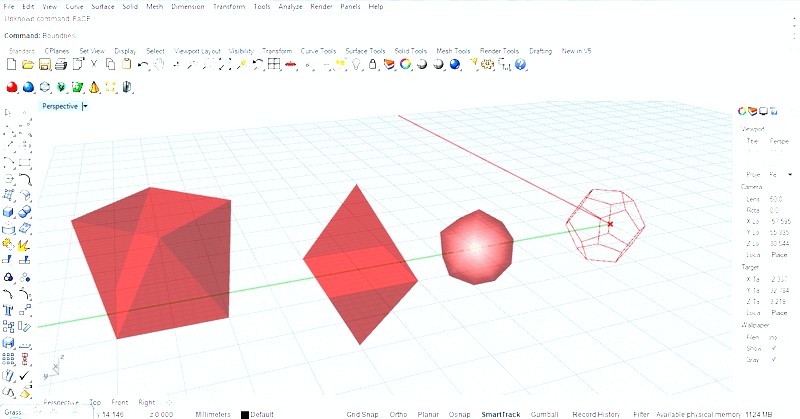The width and height of the screenshot is (800, 419).
Task: Select the Box solid tool in left sidebar
Action: [9, 212]
